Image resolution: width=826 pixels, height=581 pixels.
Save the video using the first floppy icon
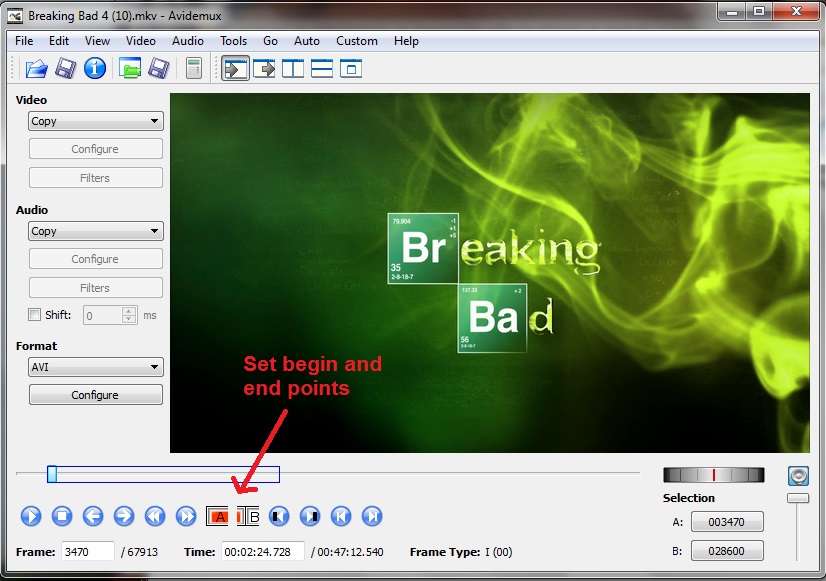click(65, 68)
